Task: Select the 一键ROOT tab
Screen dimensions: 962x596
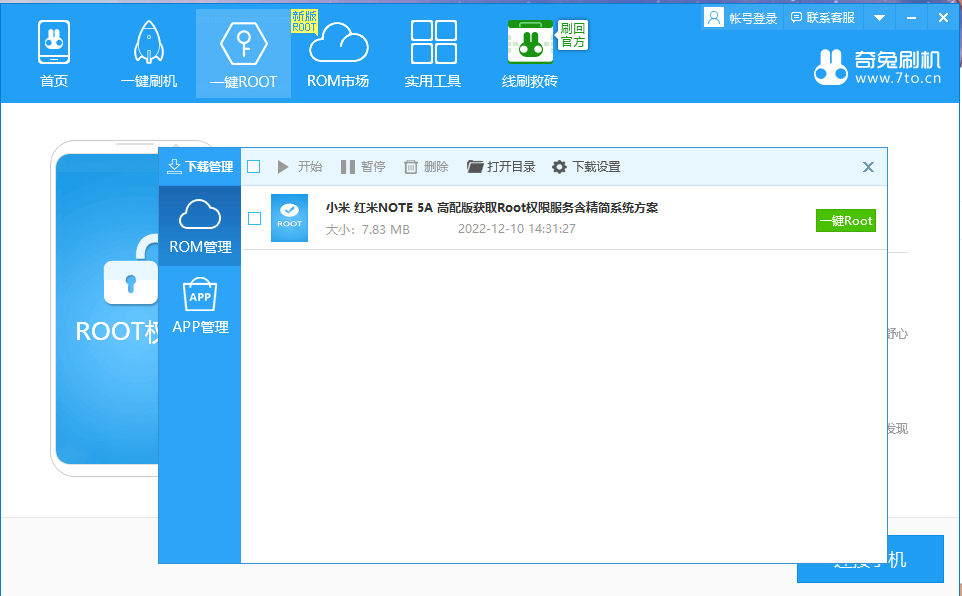Action: [244, 54]
